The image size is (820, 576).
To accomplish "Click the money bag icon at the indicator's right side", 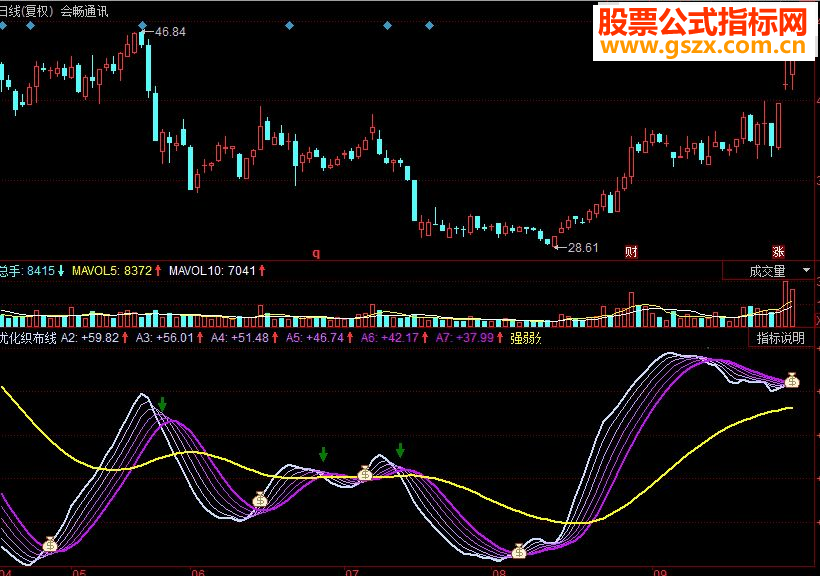I will [794, 378].
